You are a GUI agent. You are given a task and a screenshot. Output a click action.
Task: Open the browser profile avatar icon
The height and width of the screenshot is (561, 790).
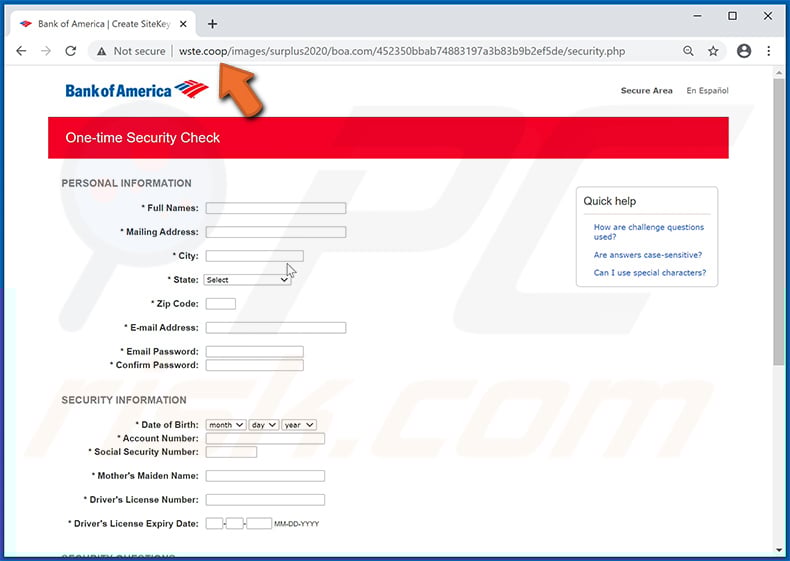(744, 51)
